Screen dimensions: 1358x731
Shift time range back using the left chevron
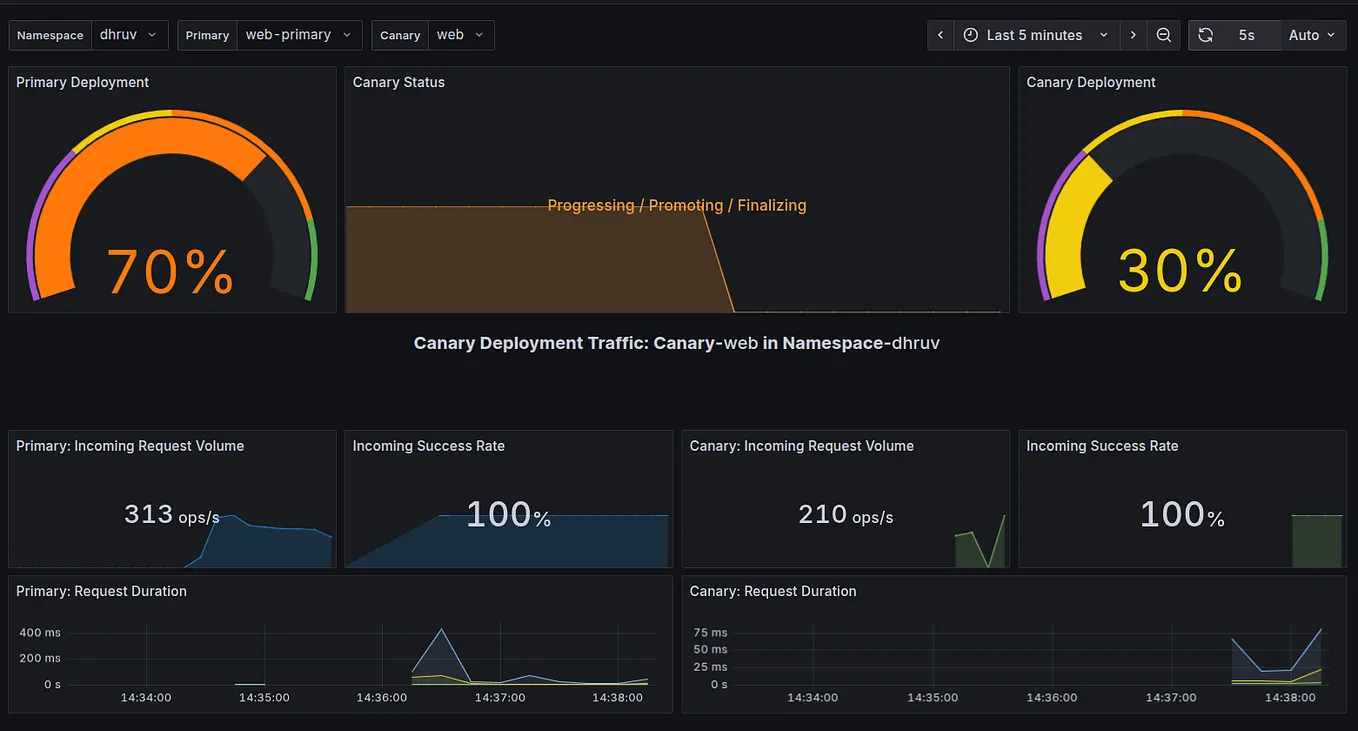939,34
